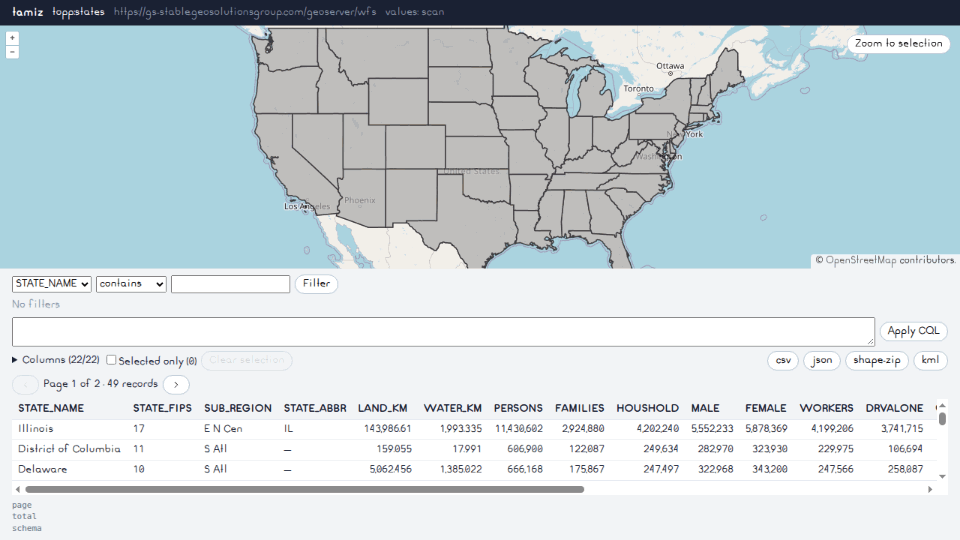Screen dimensions: 960x540
Task: Sort by SUB_REGION column header
Action: coord(238,408)
